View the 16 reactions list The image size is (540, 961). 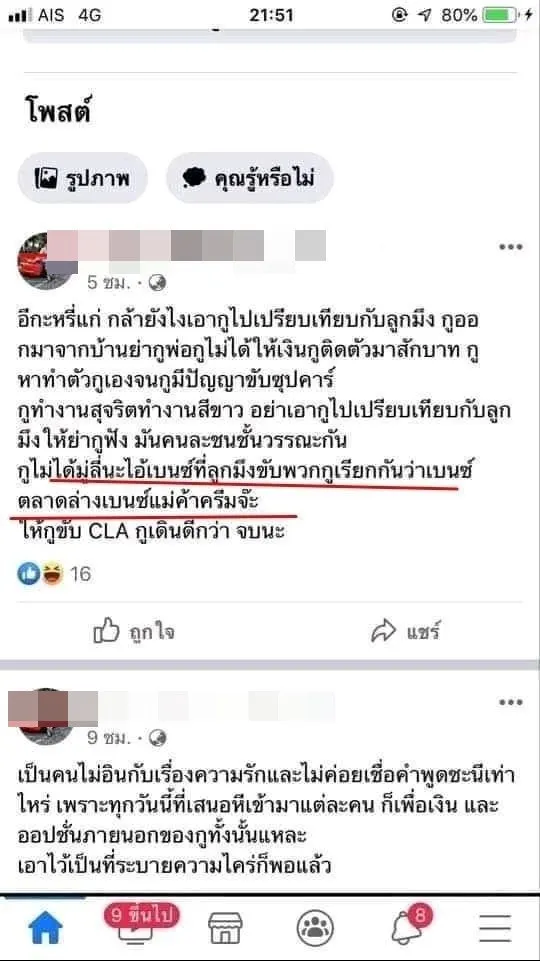coord(54,574)
